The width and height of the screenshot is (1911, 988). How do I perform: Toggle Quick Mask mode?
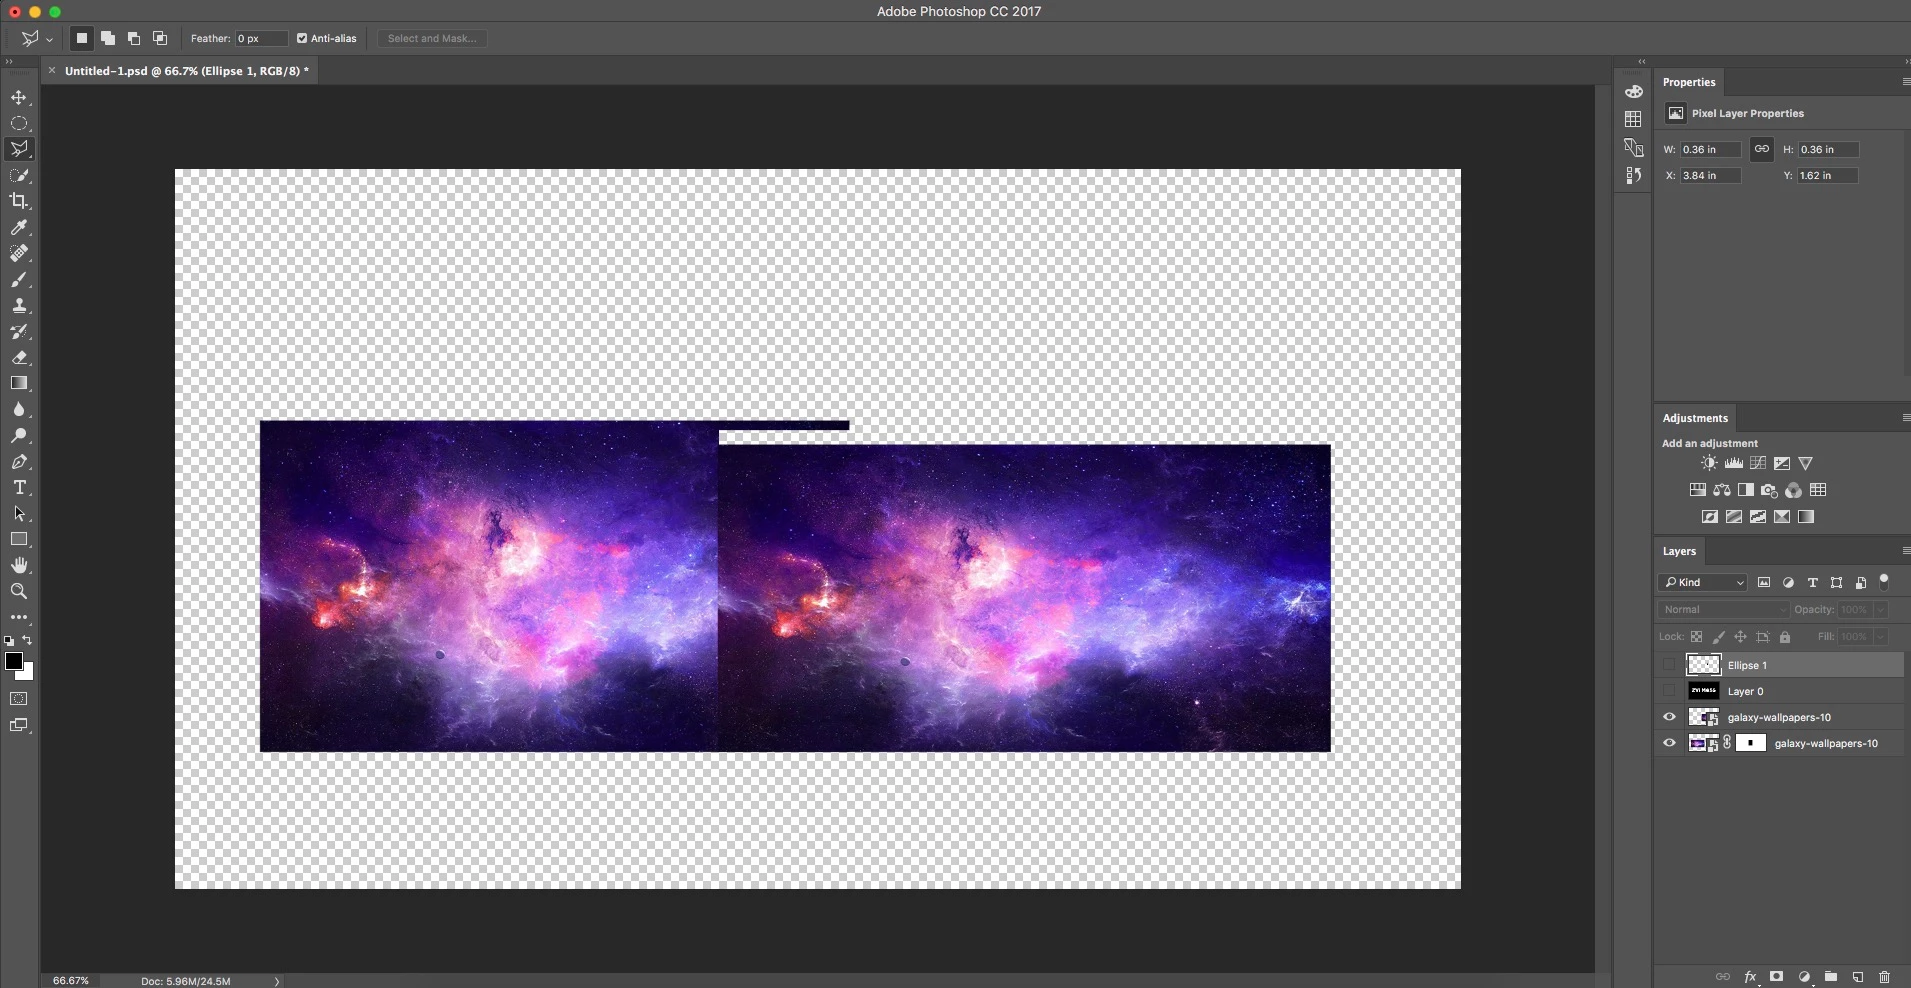[x=19, y=699]
